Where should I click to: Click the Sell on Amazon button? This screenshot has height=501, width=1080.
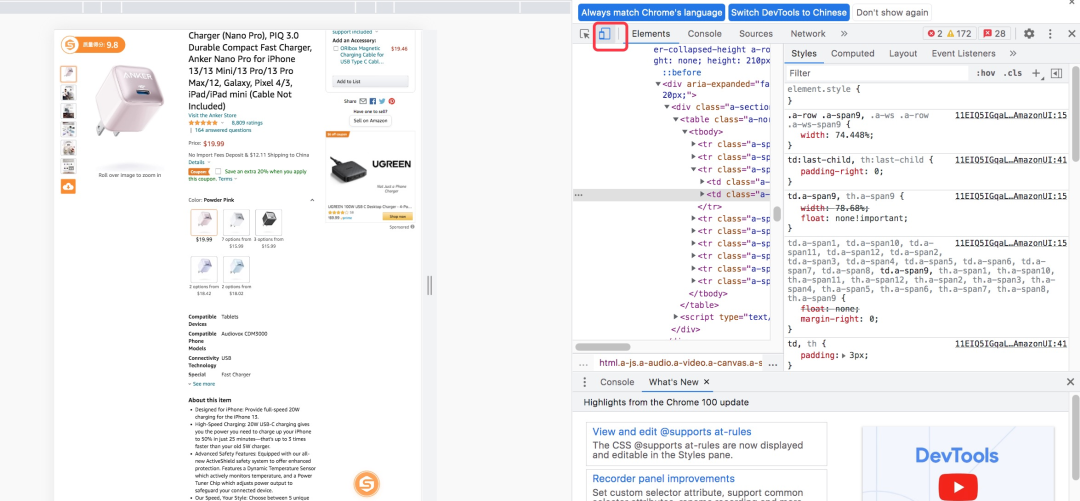click(x=371, y=121)
